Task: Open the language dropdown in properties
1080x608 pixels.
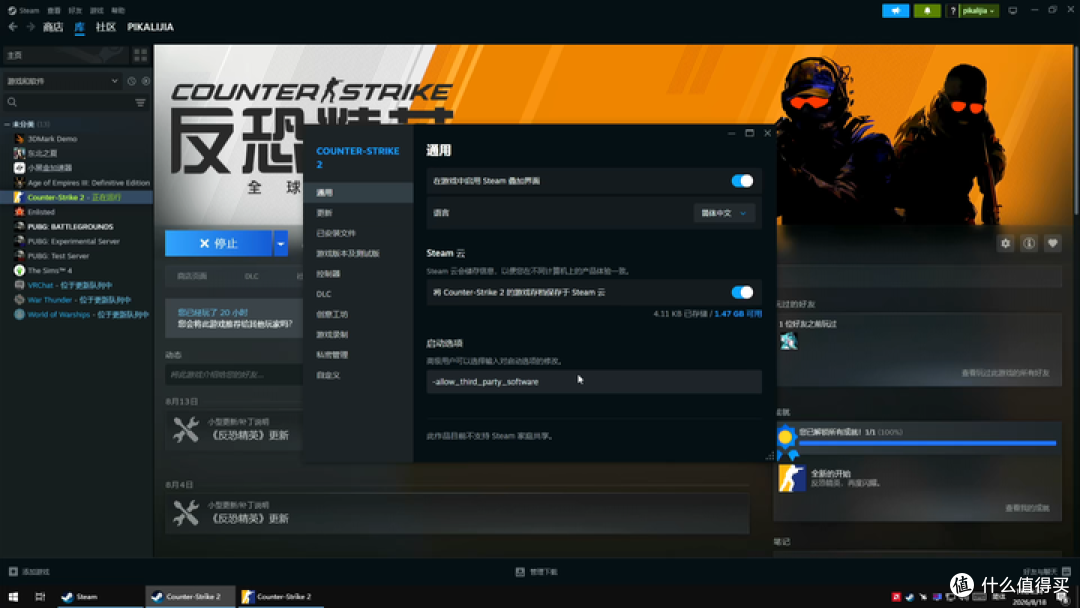Action: point(724,213)
